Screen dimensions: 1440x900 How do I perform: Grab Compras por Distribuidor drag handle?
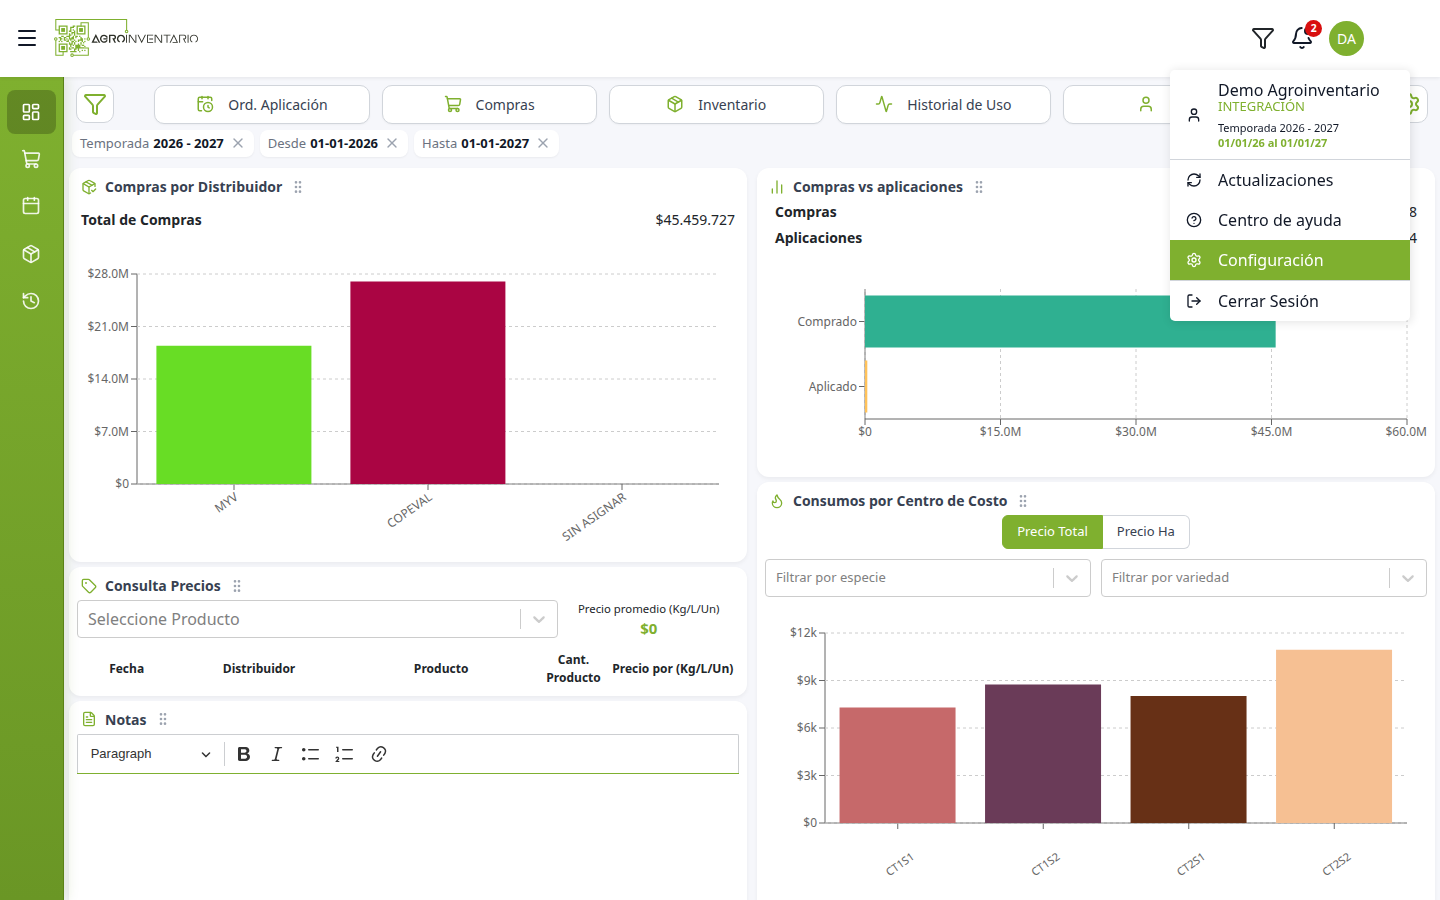coord(298,187)
